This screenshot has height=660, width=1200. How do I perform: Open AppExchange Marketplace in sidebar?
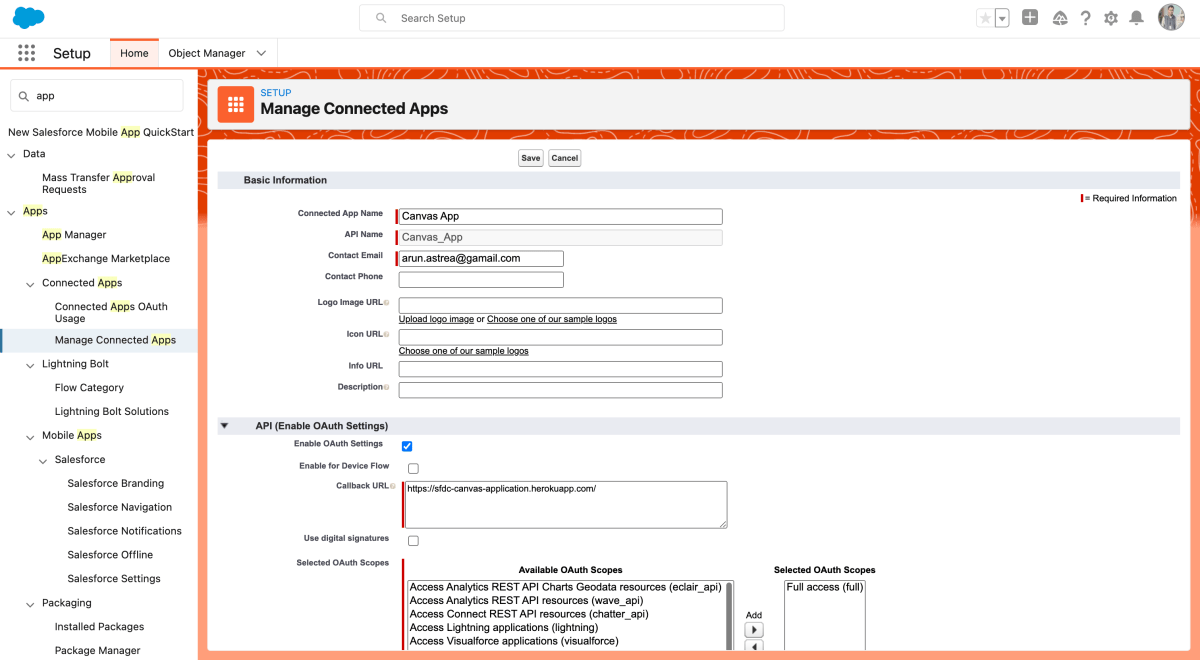tap(106, 258)
